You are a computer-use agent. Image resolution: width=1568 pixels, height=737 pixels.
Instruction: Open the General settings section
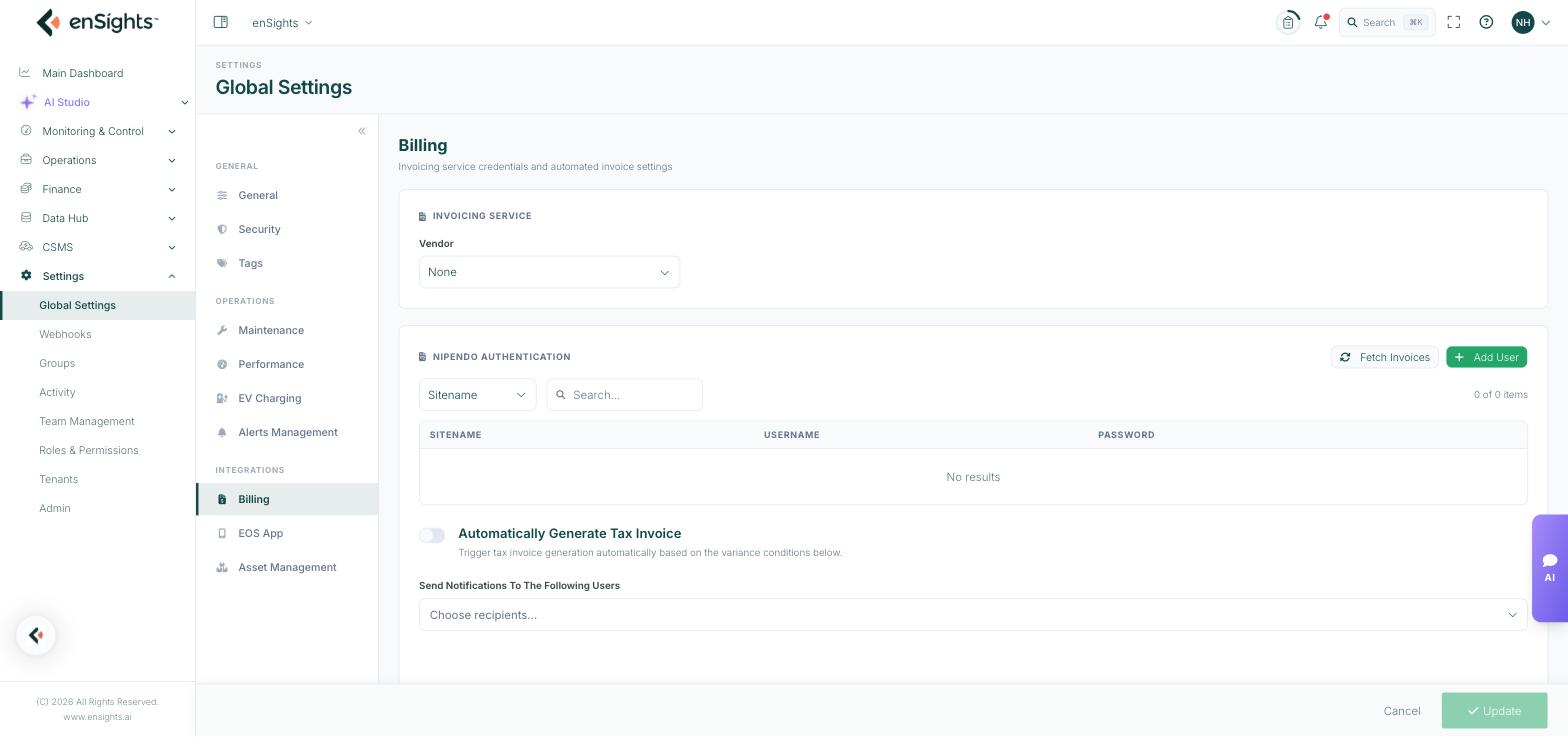coord(287,195)
